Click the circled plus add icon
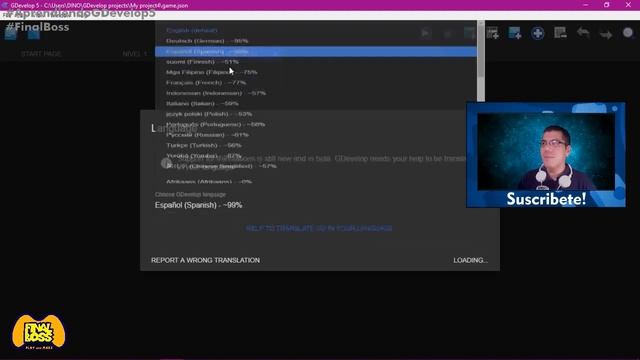This screenshot has width=640, height=360. tap(538, 33)
